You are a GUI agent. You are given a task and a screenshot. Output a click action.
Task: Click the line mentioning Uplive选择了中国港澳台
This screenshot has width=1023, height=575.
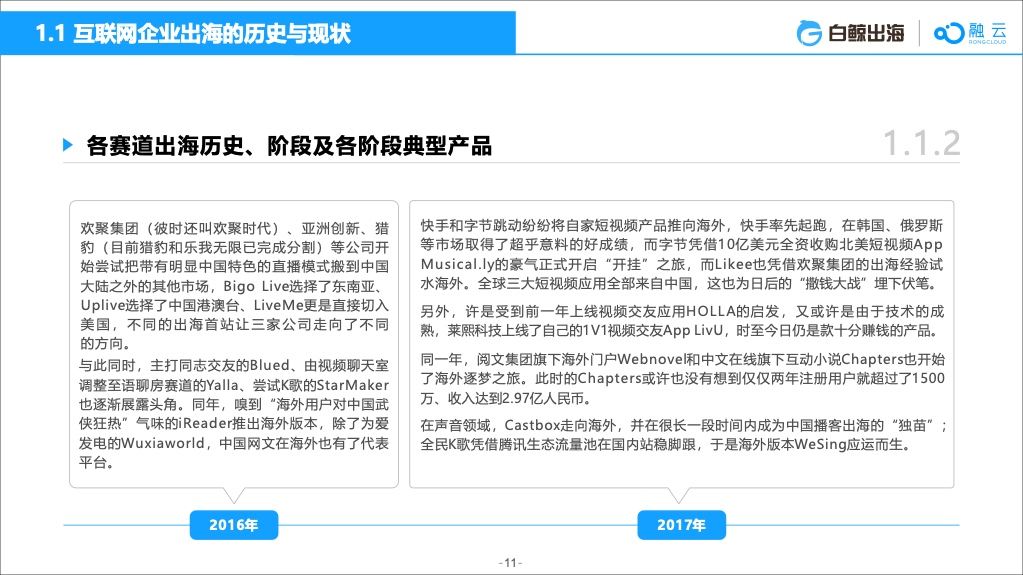pos(234,305)
